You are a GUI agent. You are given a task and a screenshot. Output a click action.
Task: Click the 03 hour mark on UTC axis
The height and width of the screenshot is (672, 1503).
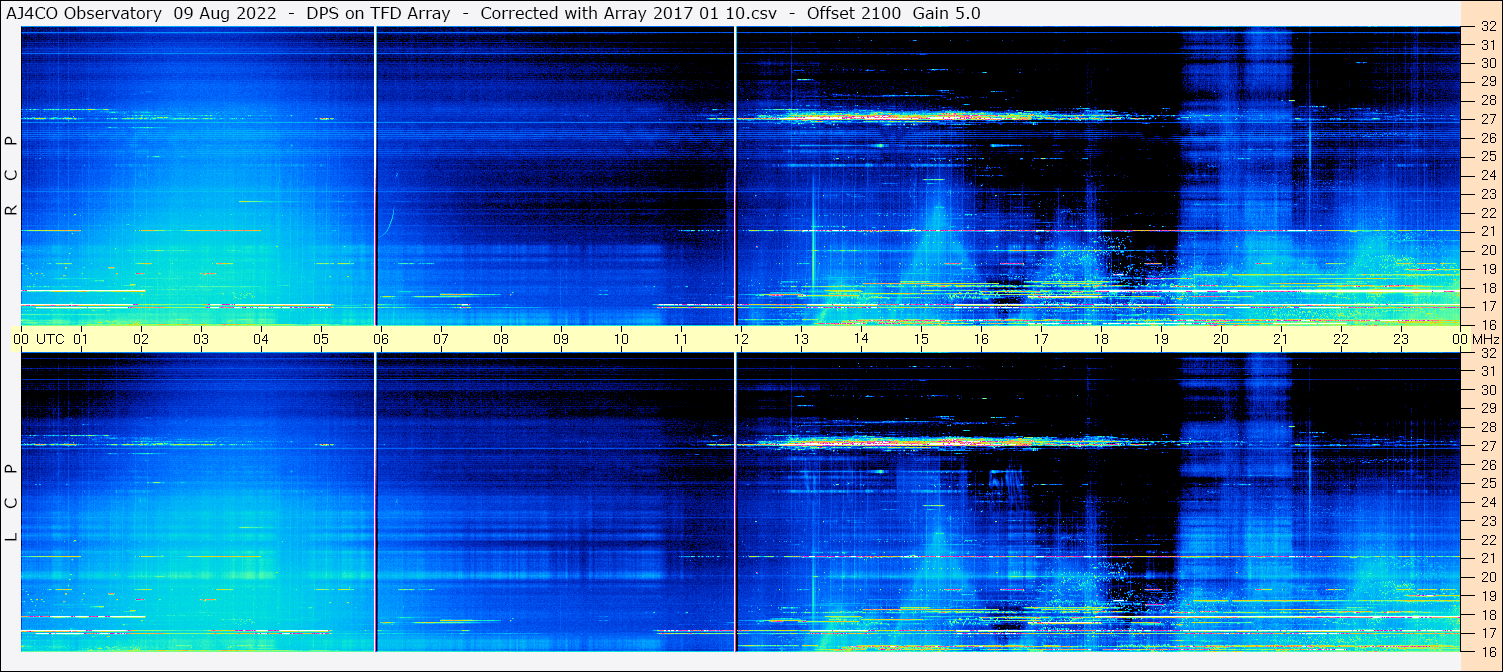coord(201,339)
